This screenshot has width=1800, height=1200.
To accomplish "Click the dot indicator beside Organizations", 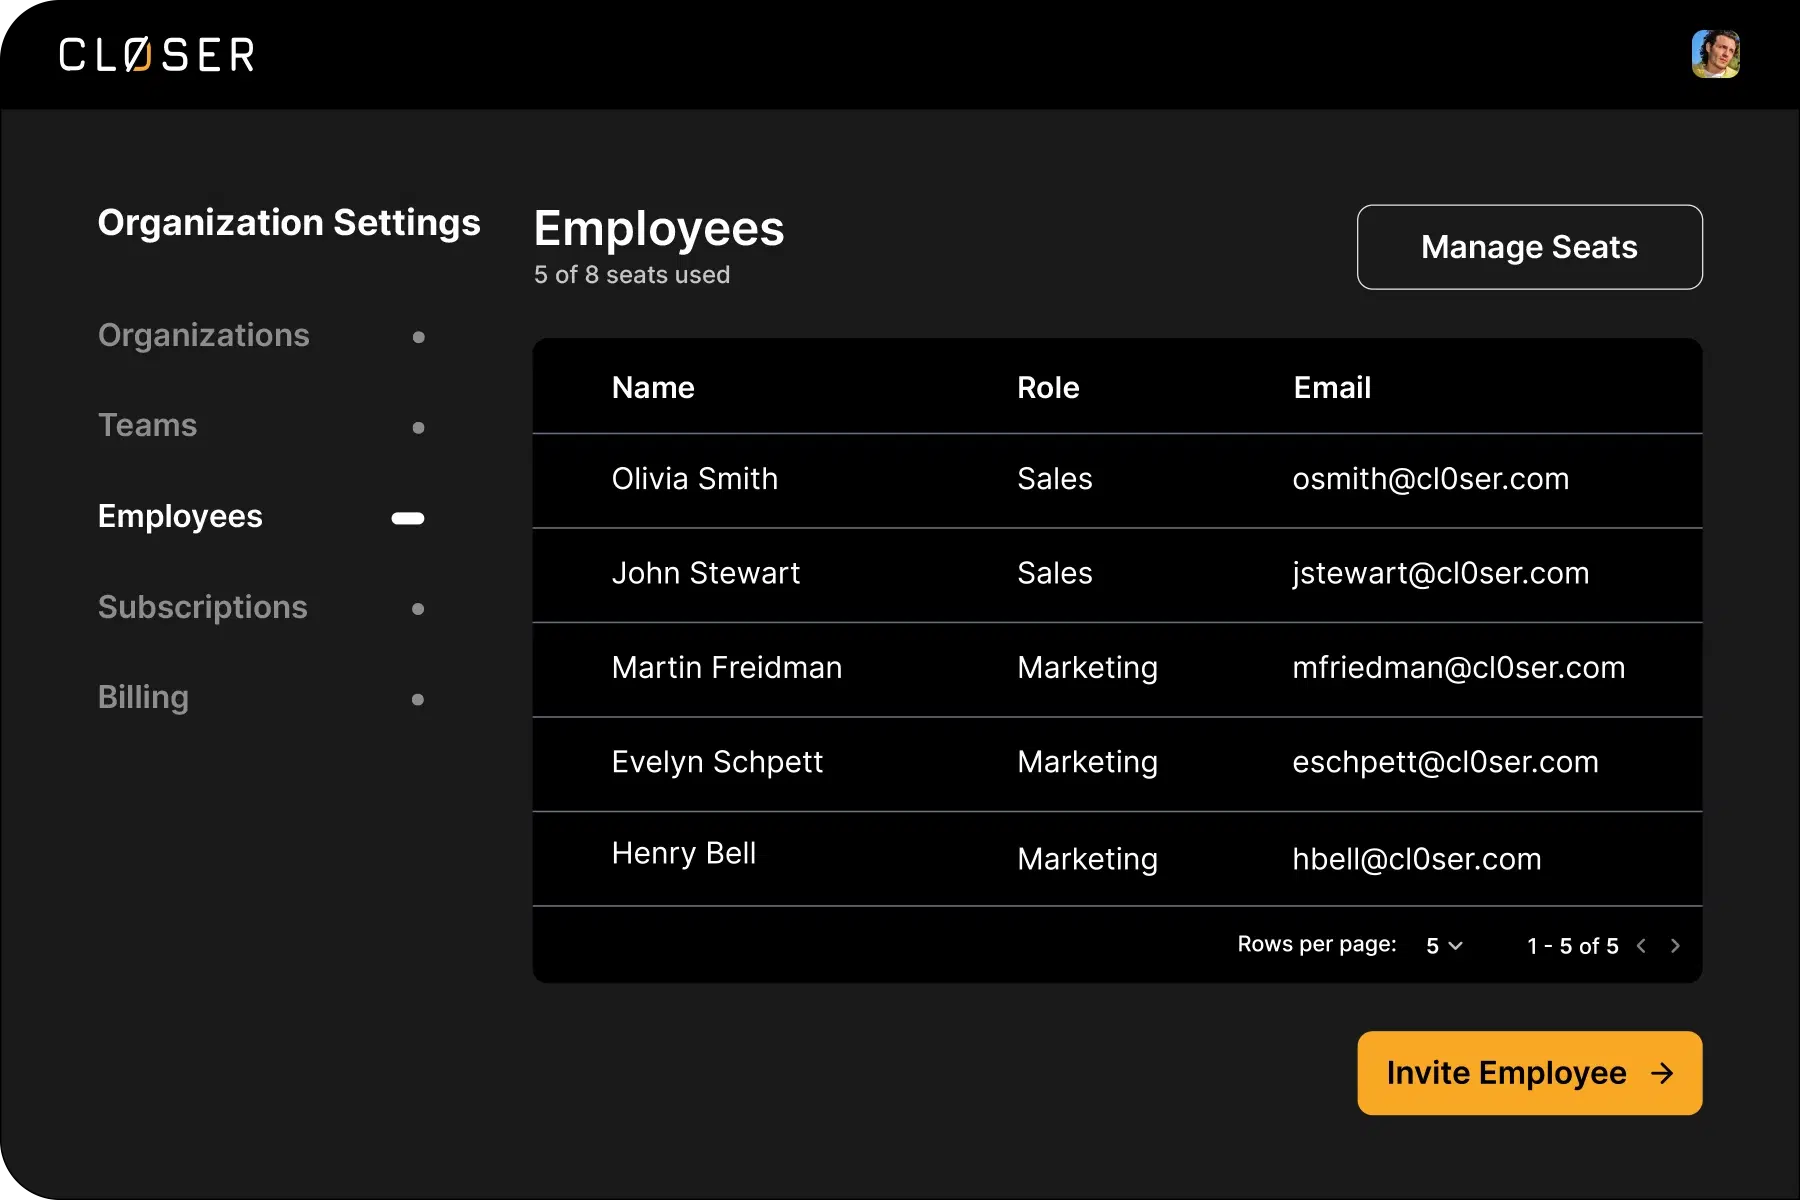I will 418,337.
